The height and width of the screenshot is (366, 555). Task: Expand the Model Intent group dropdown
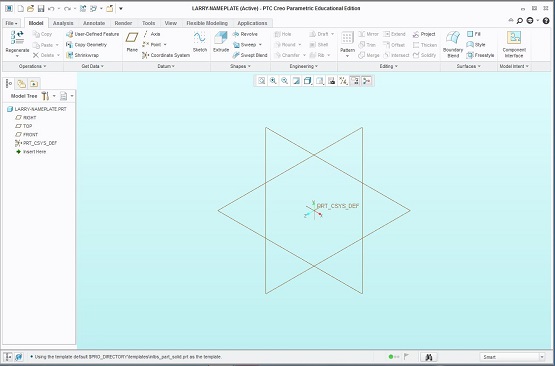[514, 66]
